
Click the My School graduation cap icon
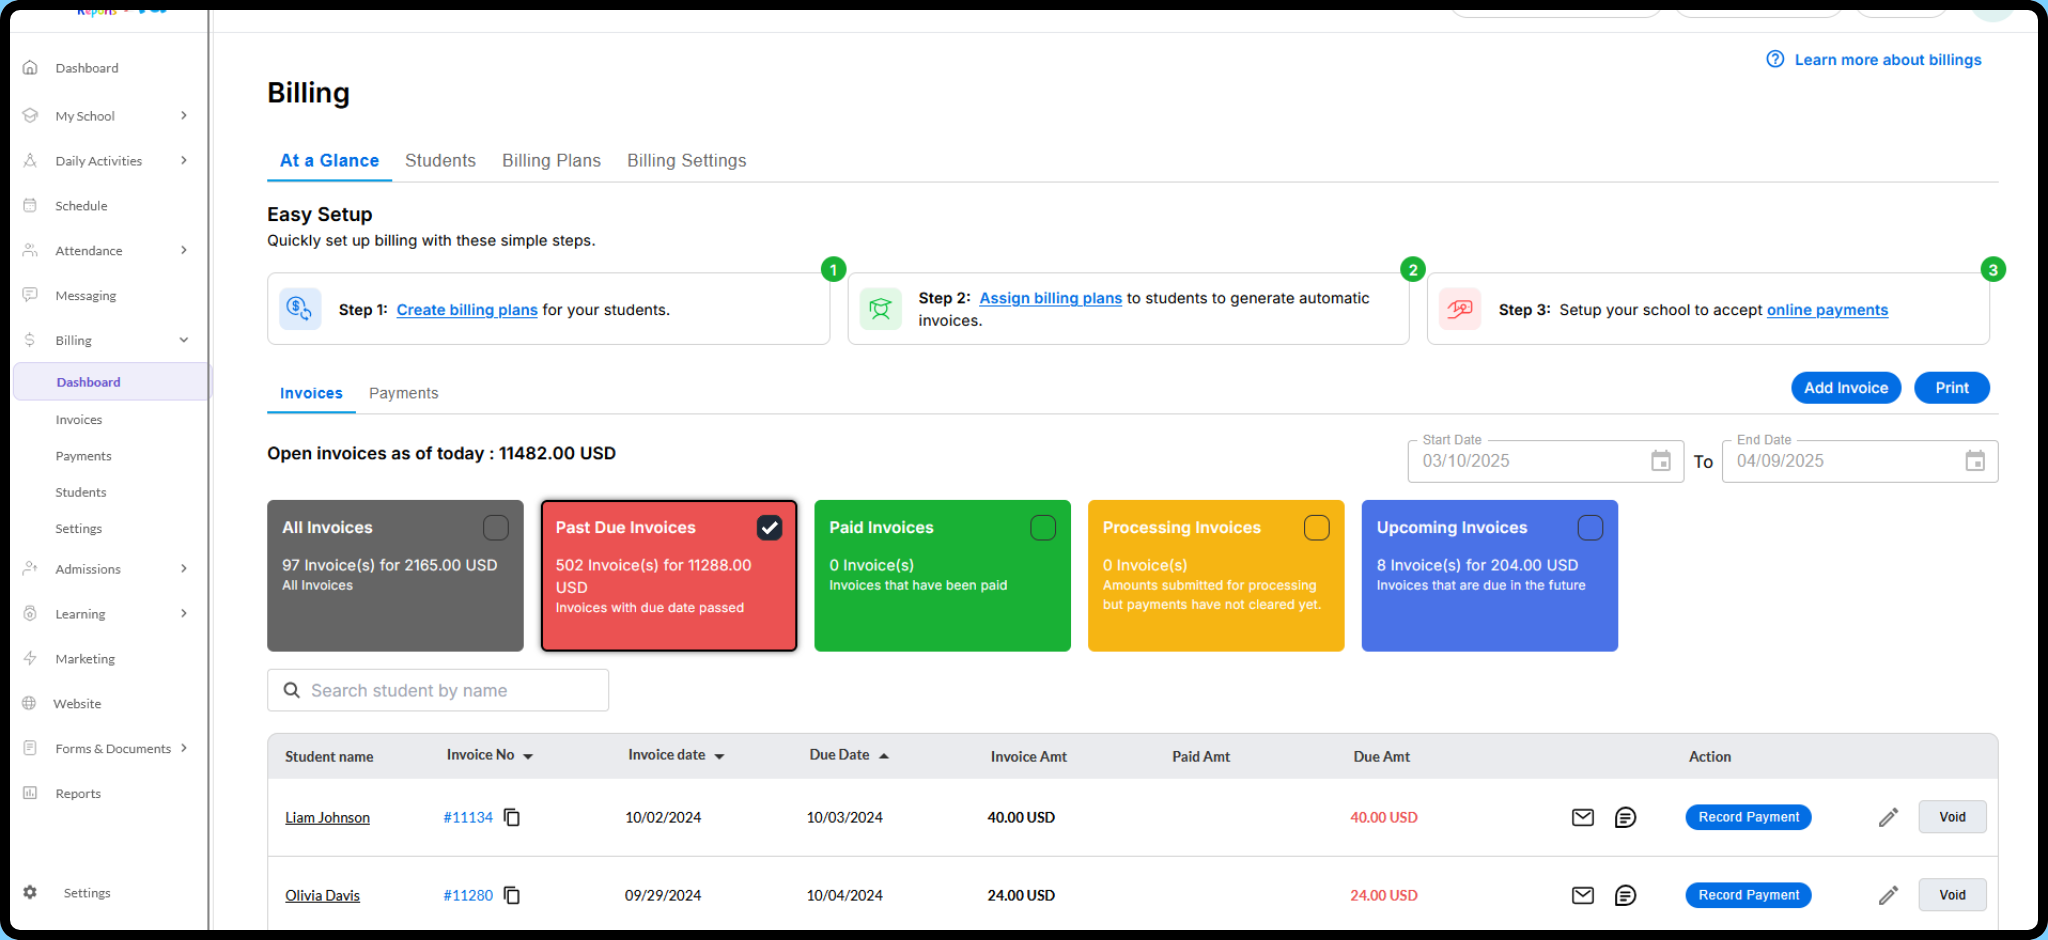[30, 115]
